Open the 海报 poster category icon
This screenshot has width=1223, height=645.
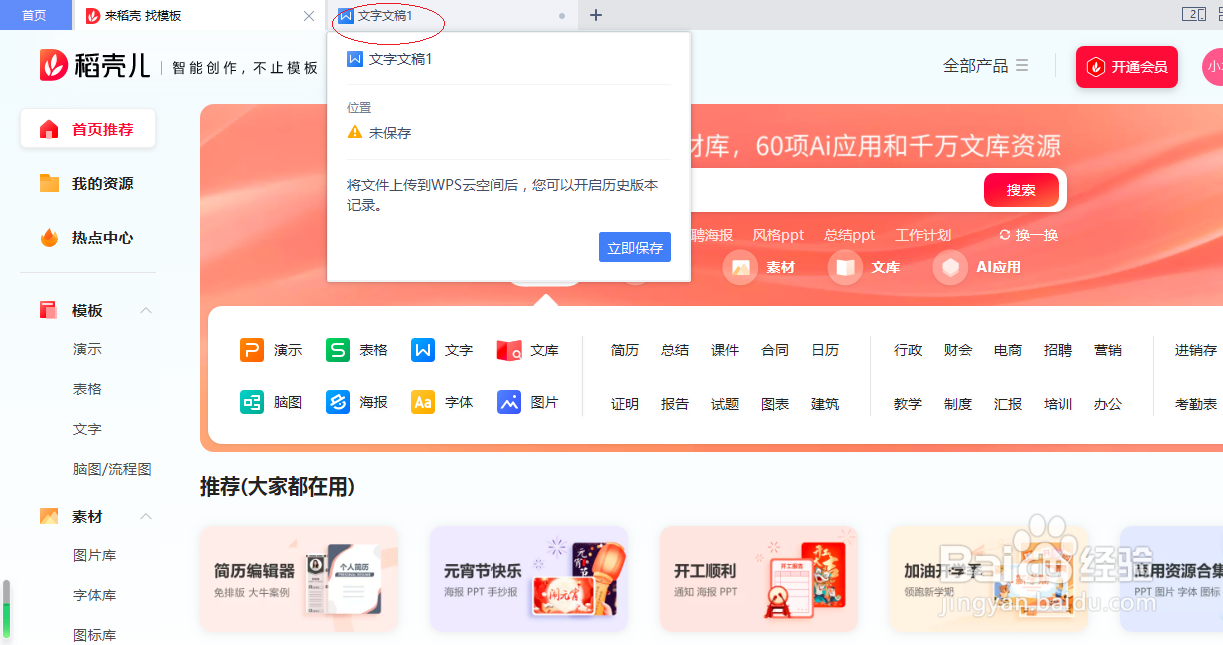(338, 402)
